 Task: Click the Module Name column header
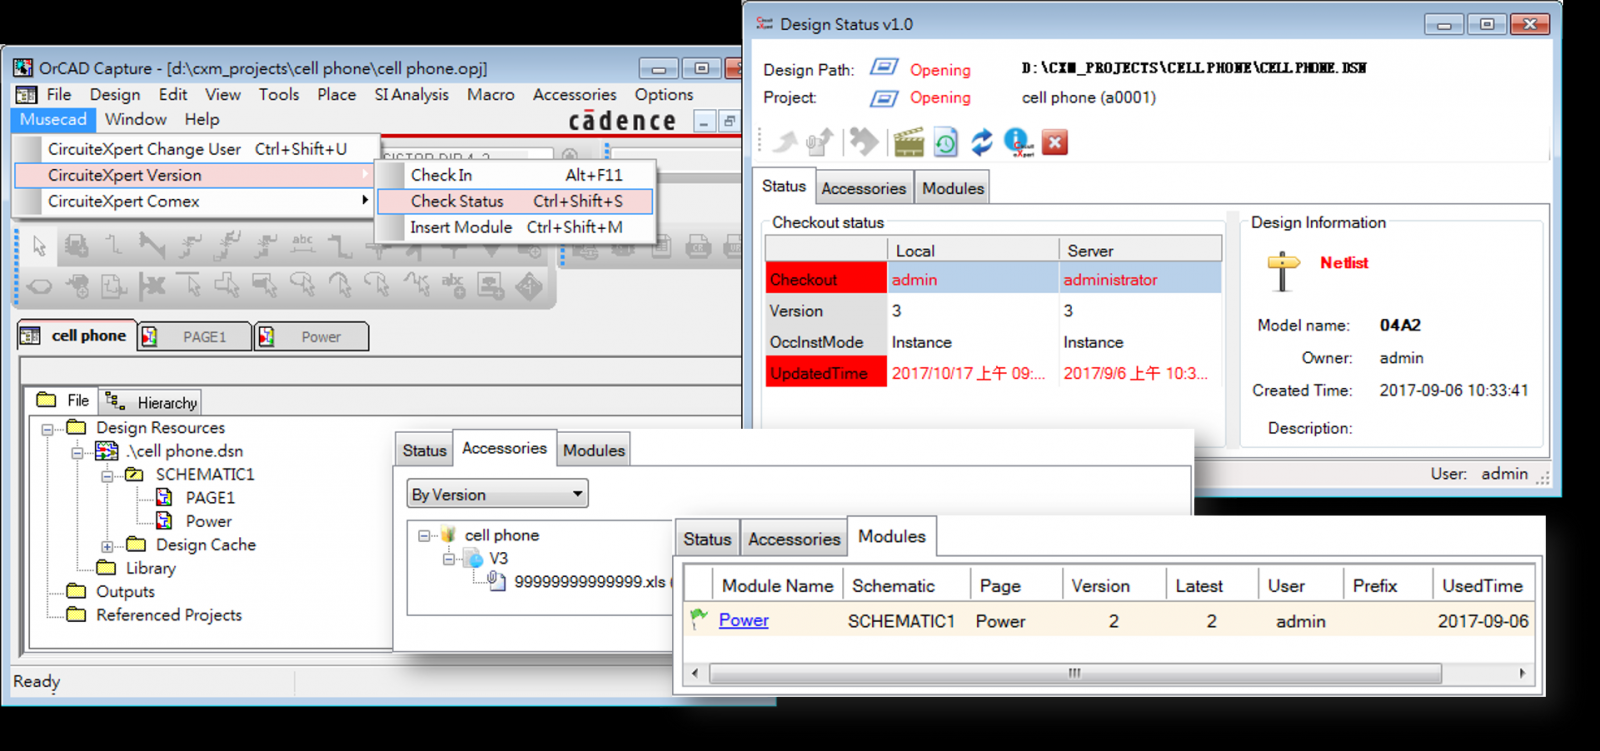point(777,585)
